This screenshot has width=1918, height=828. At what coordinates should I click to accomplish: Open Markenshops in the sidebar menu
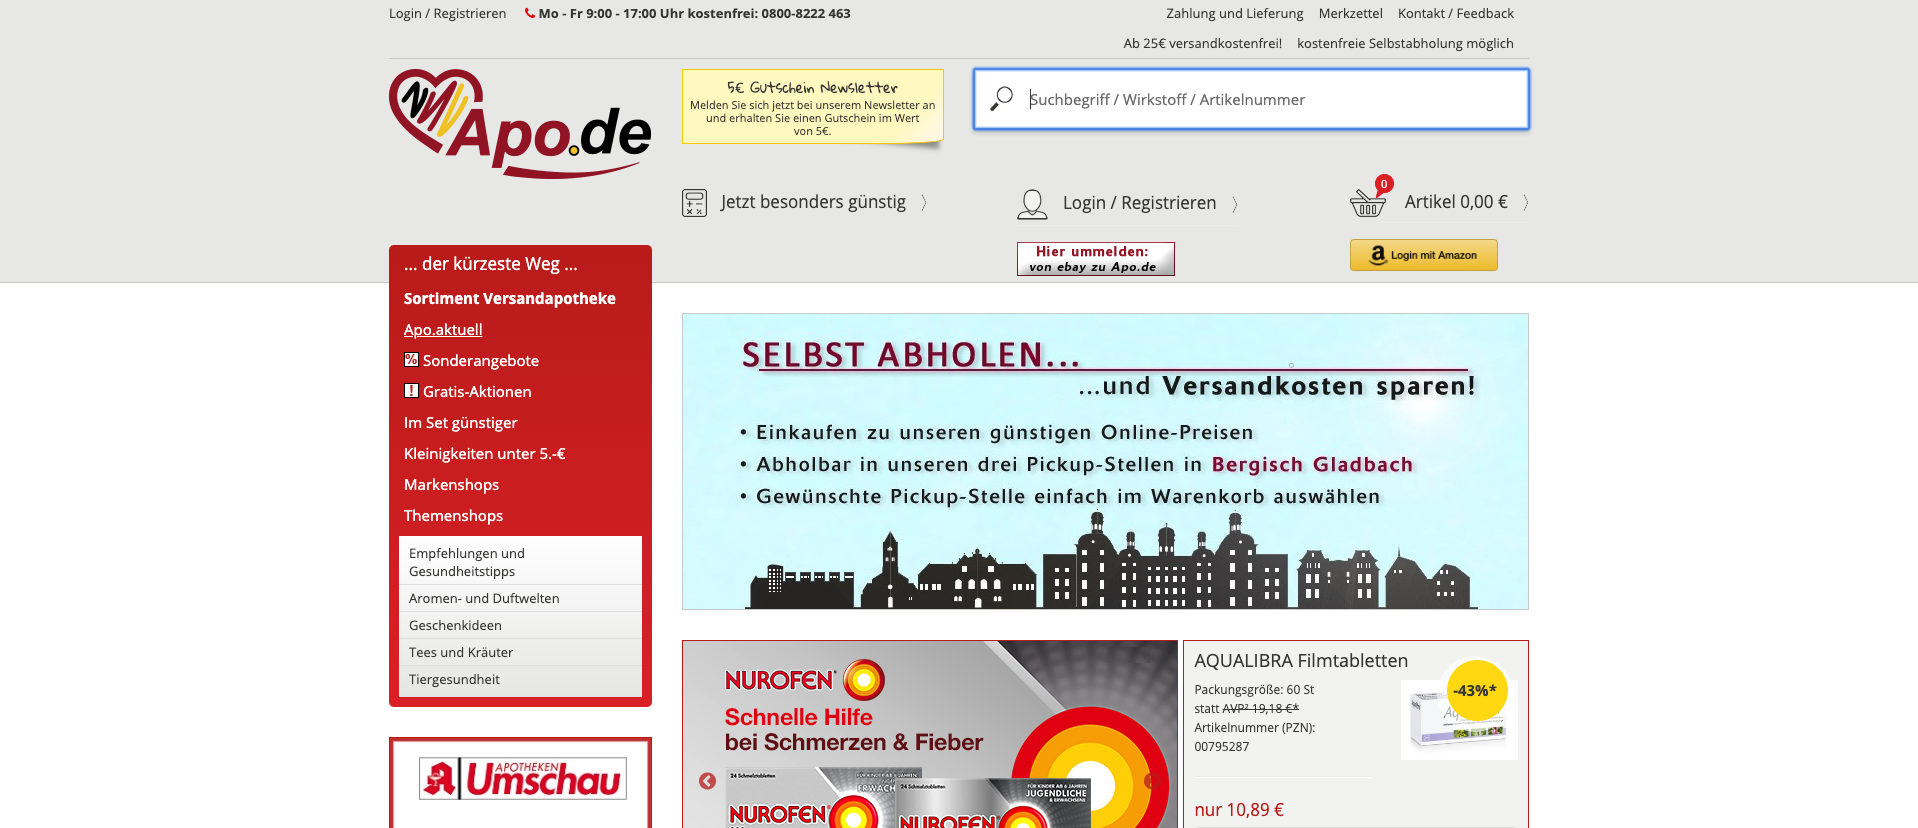(451, 485)
